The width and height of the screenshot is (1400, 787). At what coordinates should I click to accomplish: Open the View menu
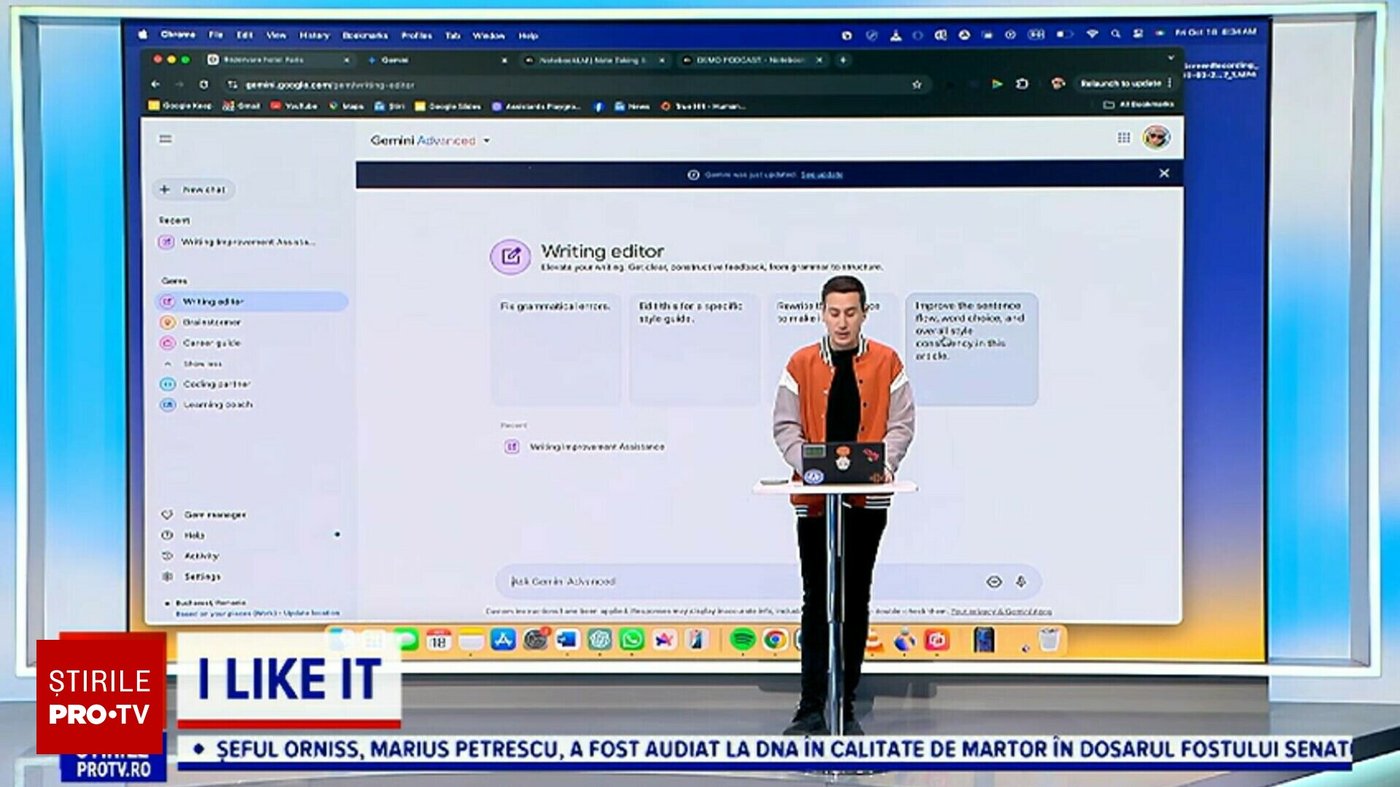(276, 35)
